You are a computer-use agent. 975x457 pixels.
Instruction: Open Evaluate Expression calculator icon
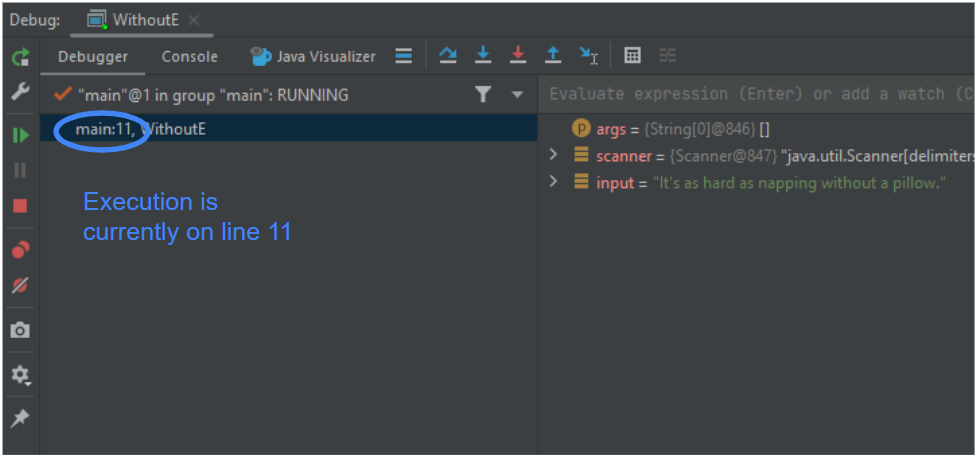click(x=632, y=56)
